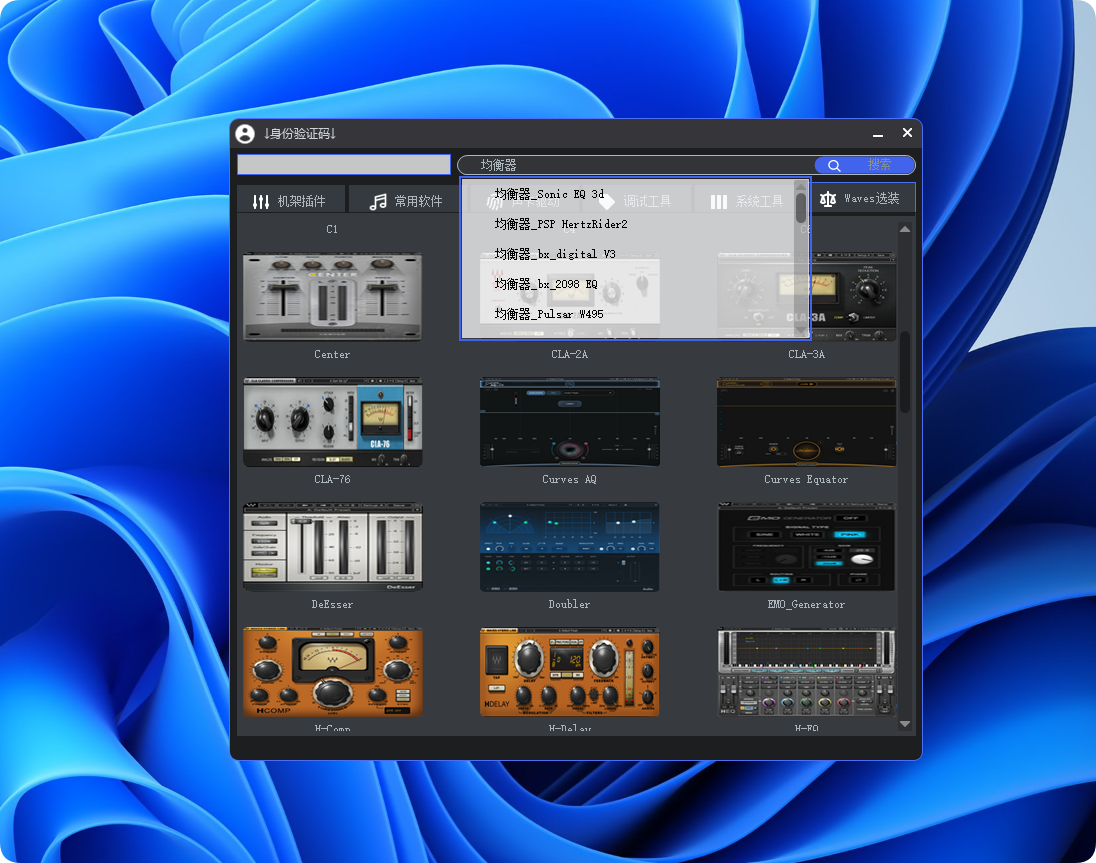Focus the 均衡器 search input field
1096x863 pixels.
[636, 165]
